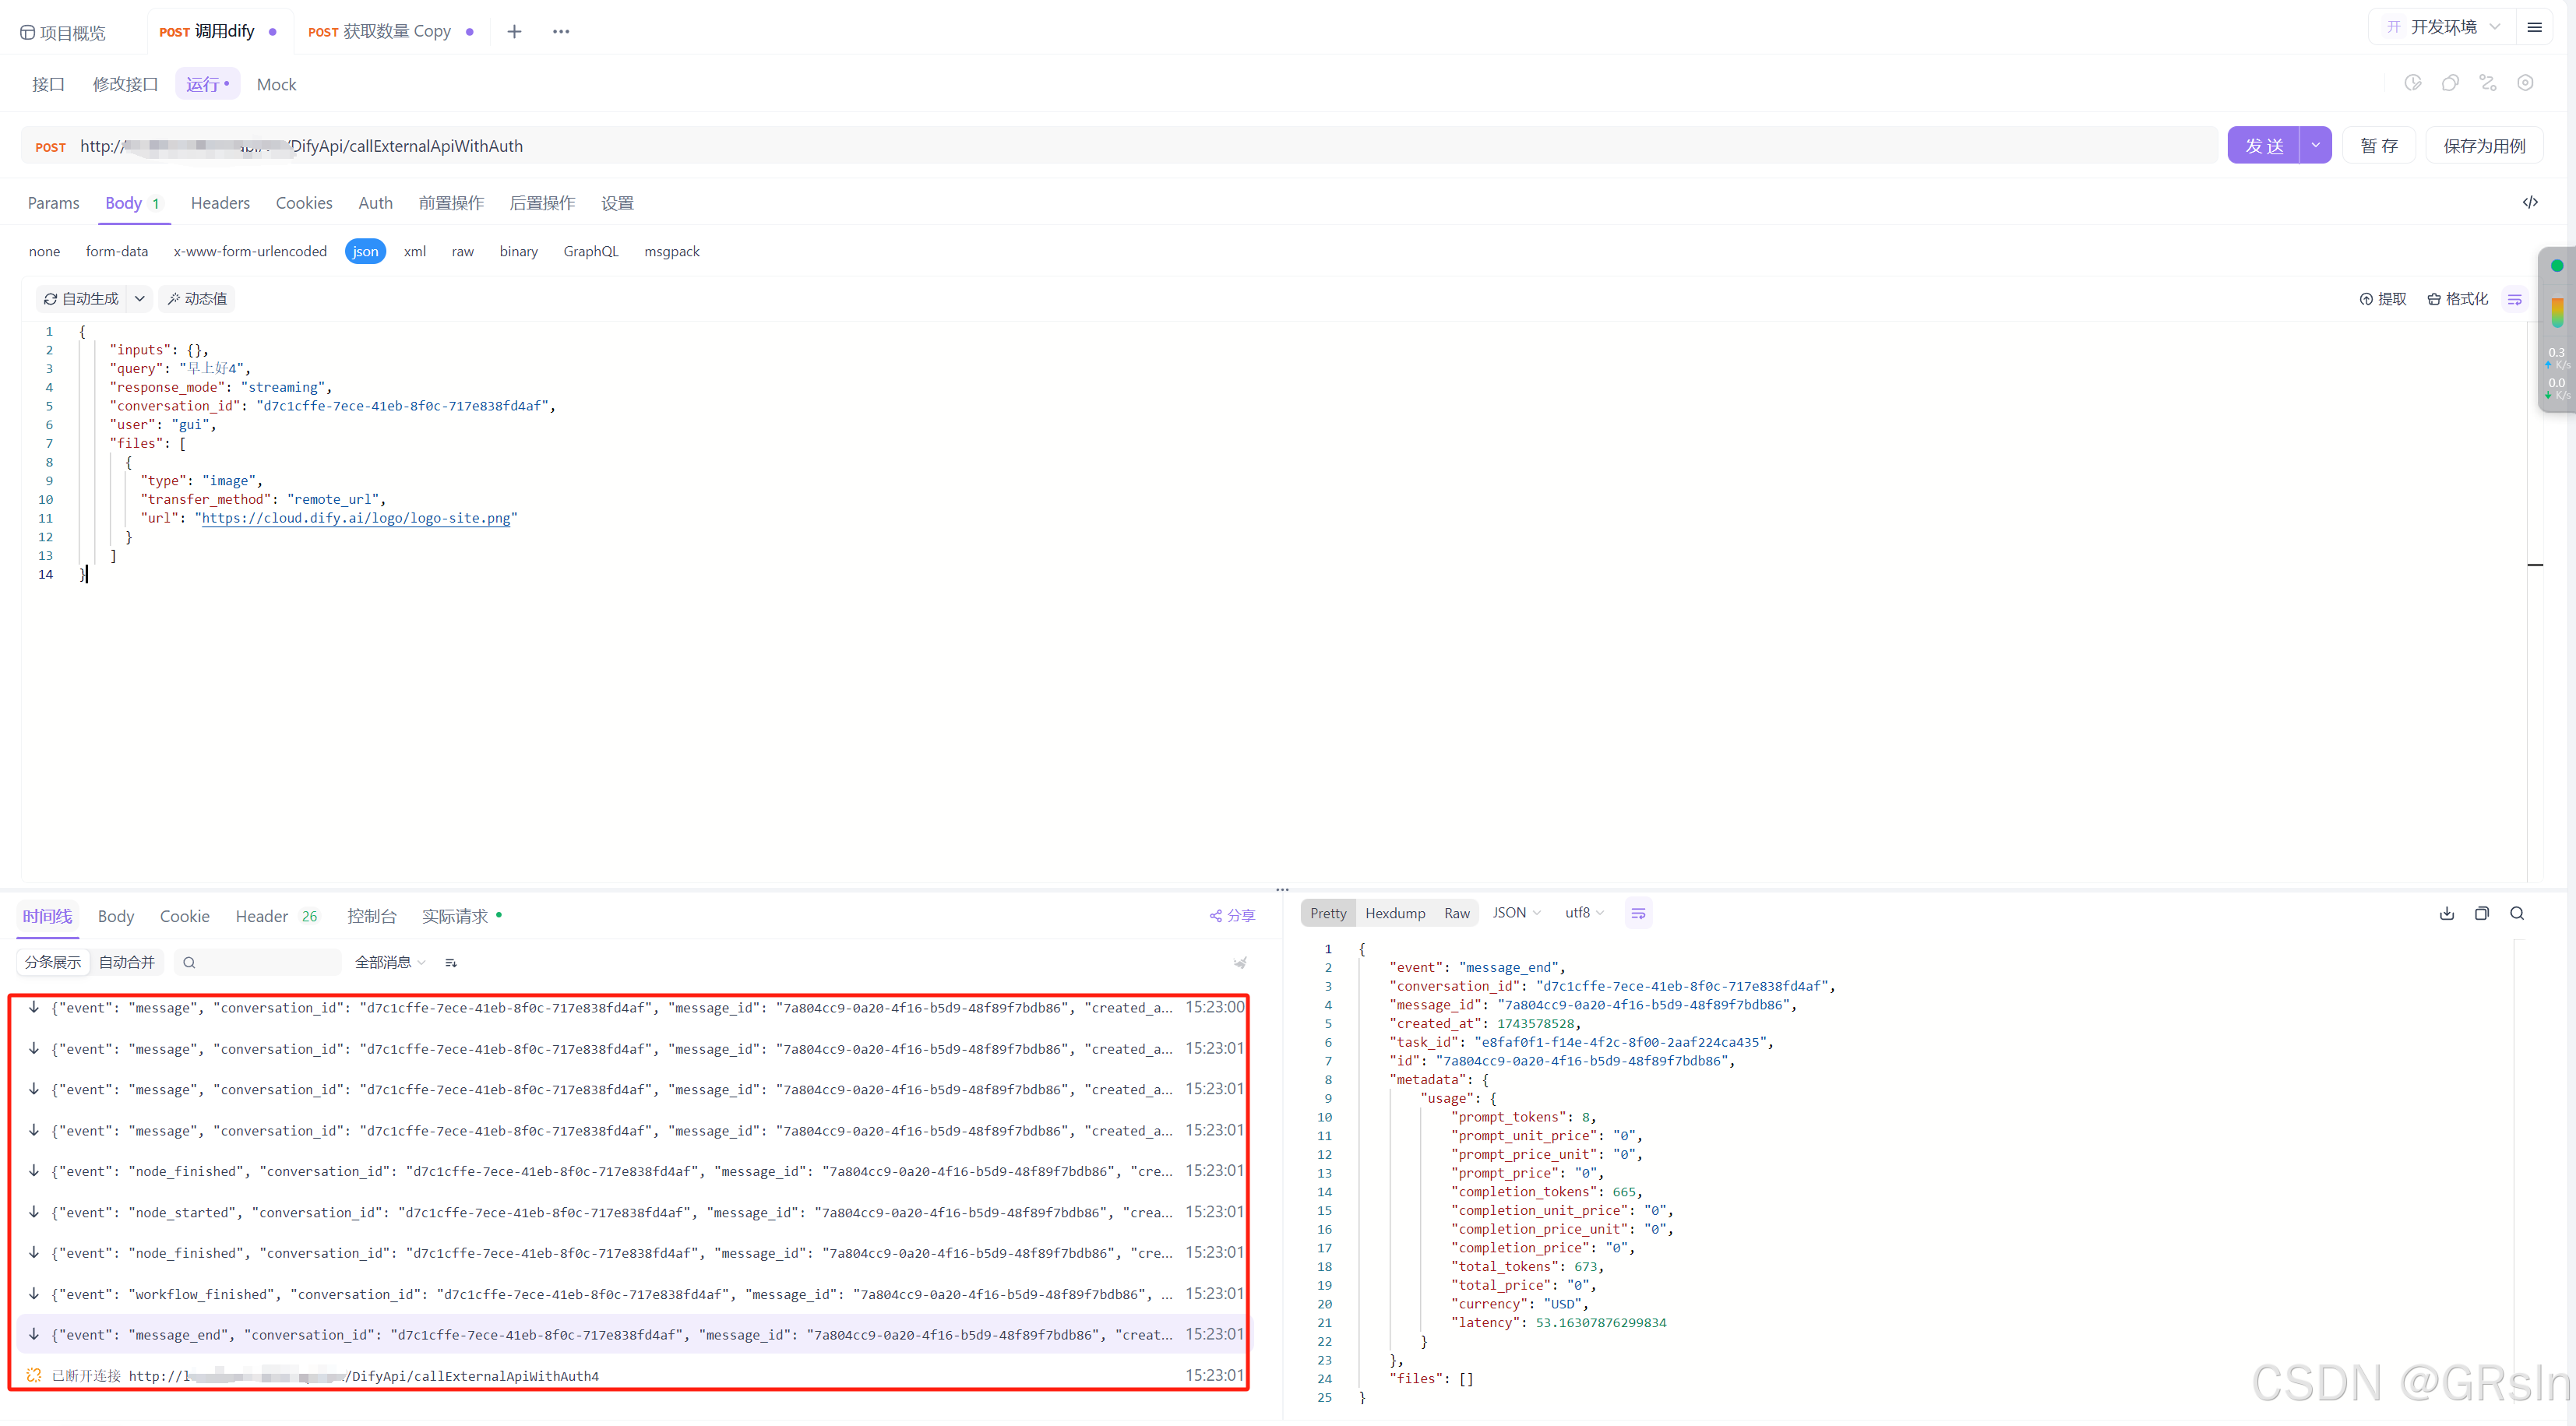The width and height of the screenshot is (2576, 1426).
Task: Select the form-data body type
Action: 117,252
